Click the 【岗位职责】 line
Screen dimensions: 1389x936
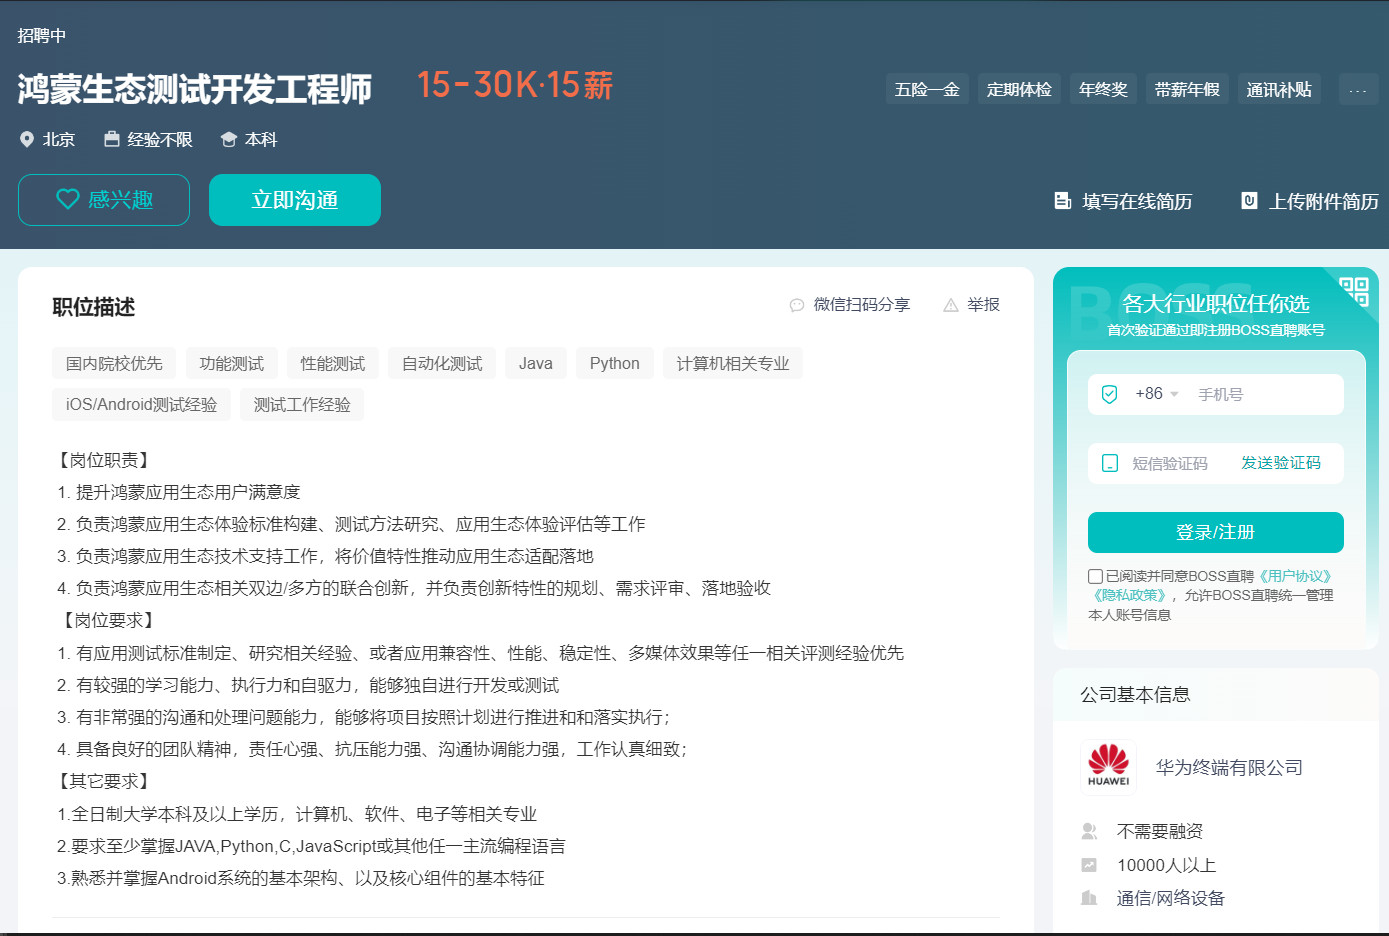pos(104,460)
